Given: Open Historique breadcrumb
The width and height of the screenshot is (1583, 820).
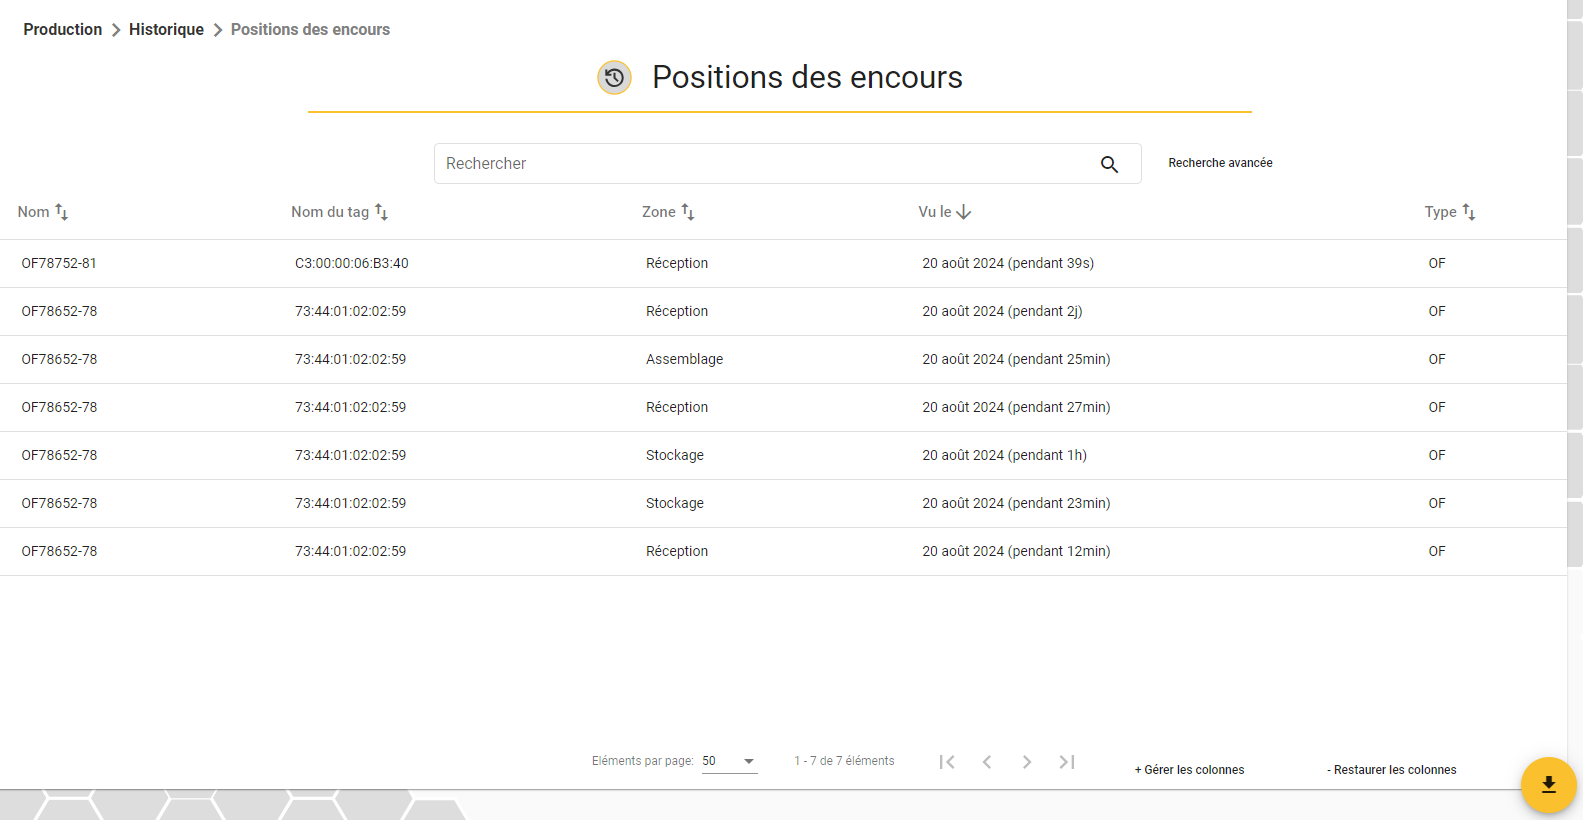Looking at the screenshot, I should tap(166, 30).
